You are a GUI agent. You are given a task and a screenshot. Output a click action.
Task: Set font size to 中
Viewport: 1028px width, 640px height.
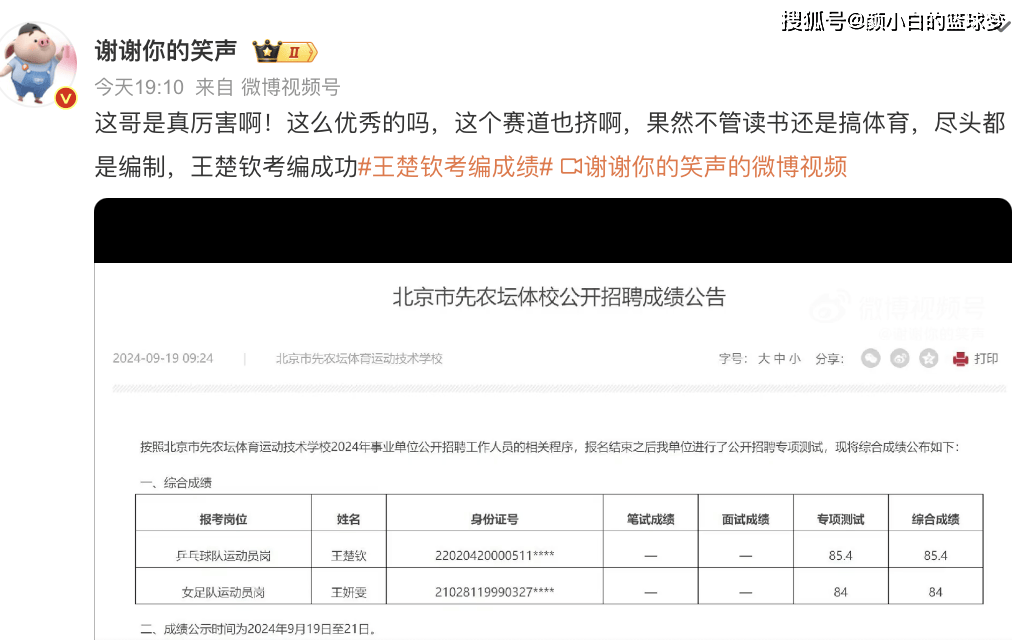point(780,359)
